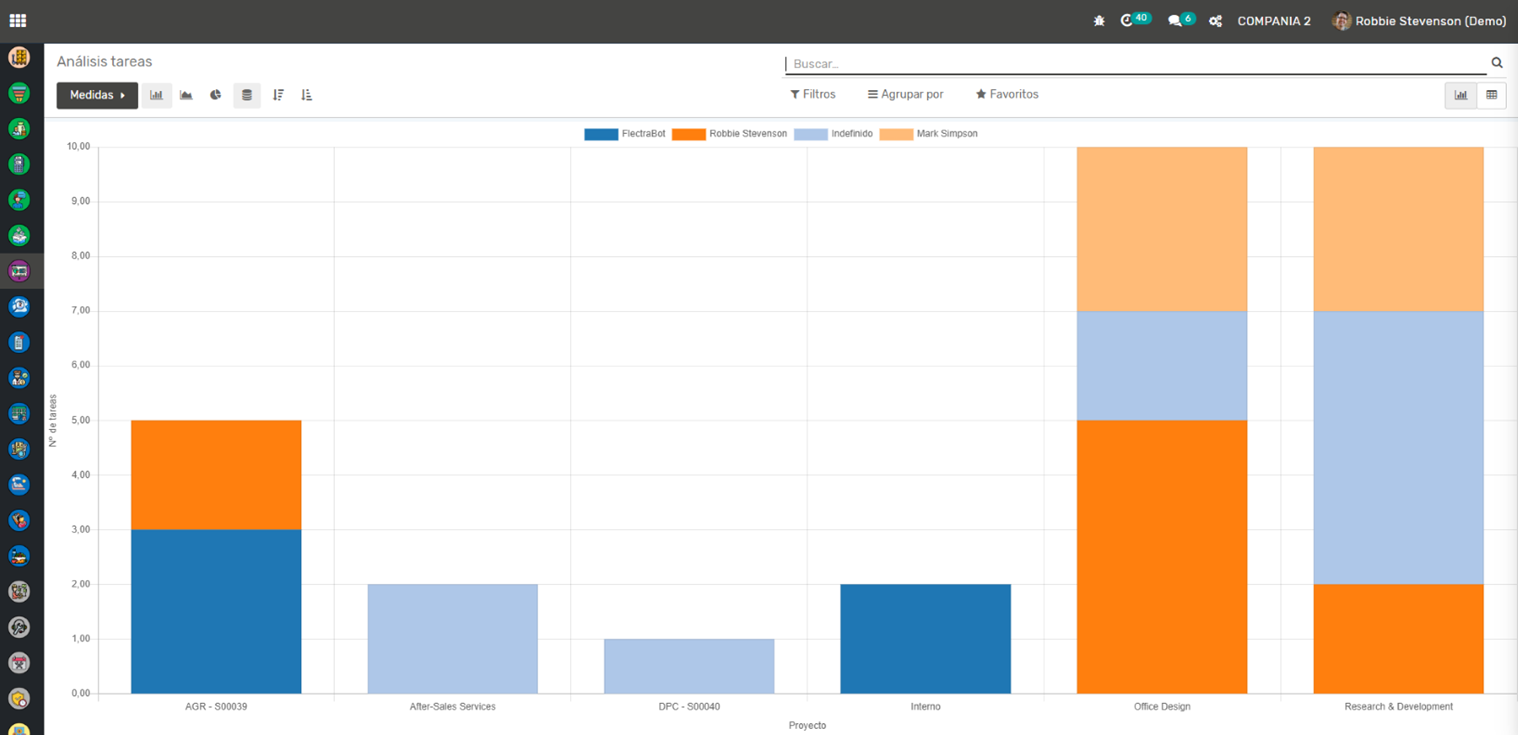
Task: Open Robbie Stevenson user menu
Action: coord(1419,21)
